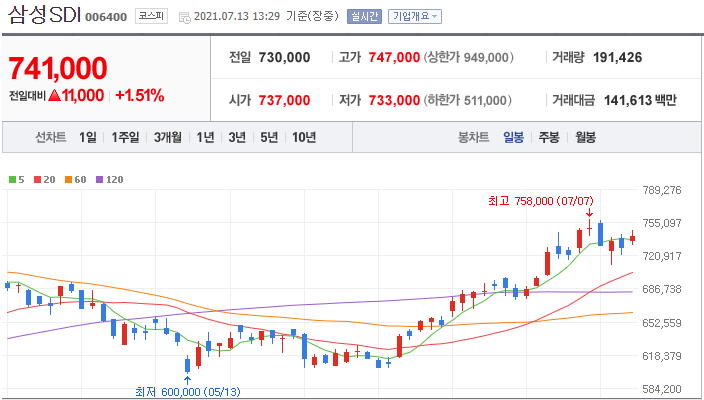The image size is (704, 400).
Task: Click the 755,097 y-axis label
Action: click(x=662, y=223)
